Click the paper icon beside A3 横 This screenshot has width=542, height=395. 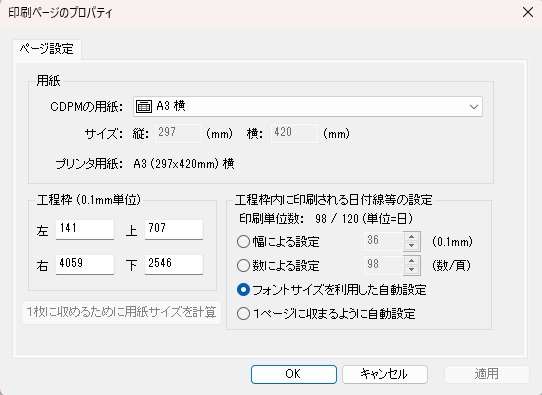(143, 106)
